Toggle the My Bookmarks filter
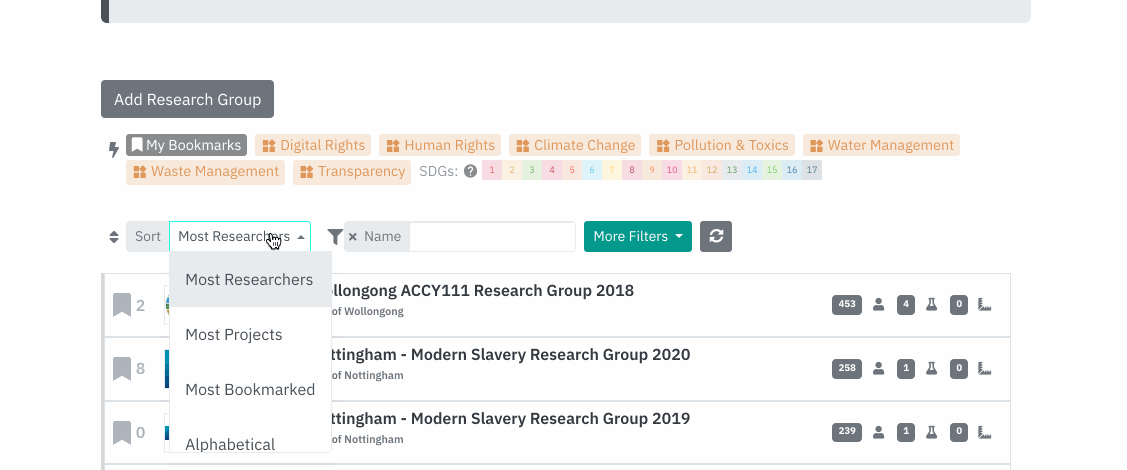The width and height of the screenshot is (1127, 470). (x=186, y=145)
